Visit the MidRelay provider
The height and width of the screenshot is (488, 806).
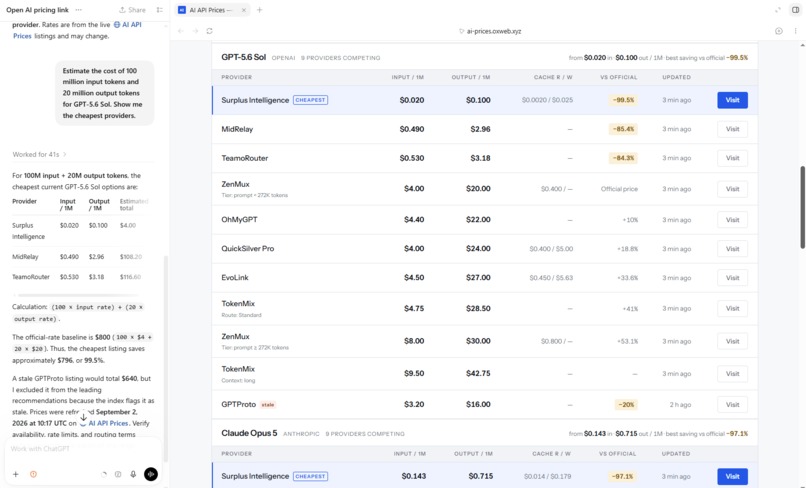pos(732,129)
